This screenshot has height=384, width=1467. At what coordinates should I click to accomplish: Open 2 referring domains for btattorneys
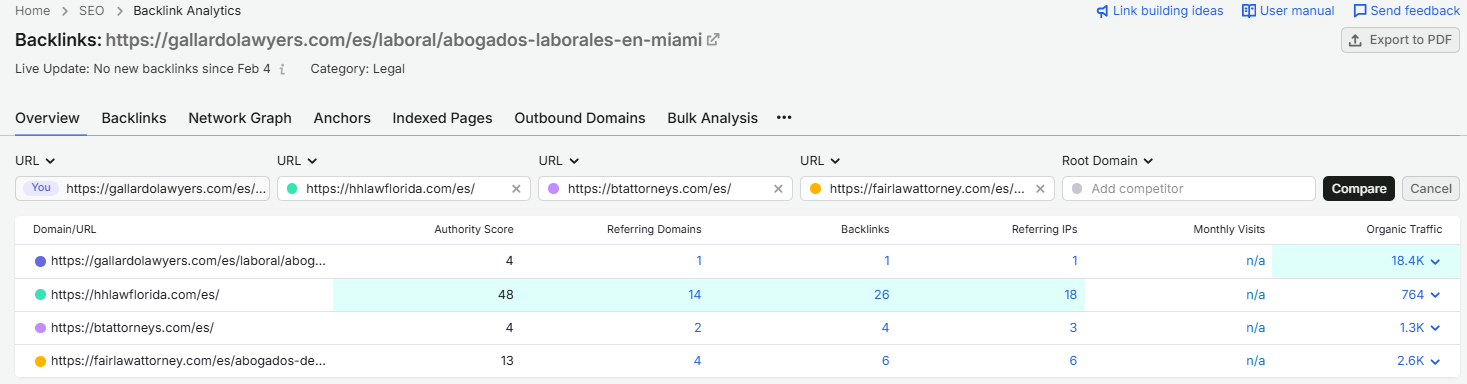point(698,328)
